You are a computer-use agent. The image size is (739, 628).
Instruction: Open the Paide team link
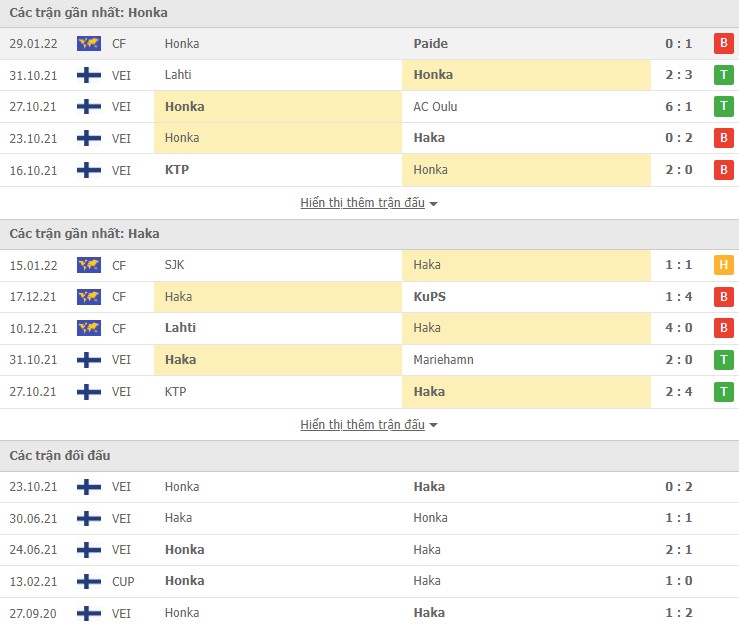click(430, 44)
